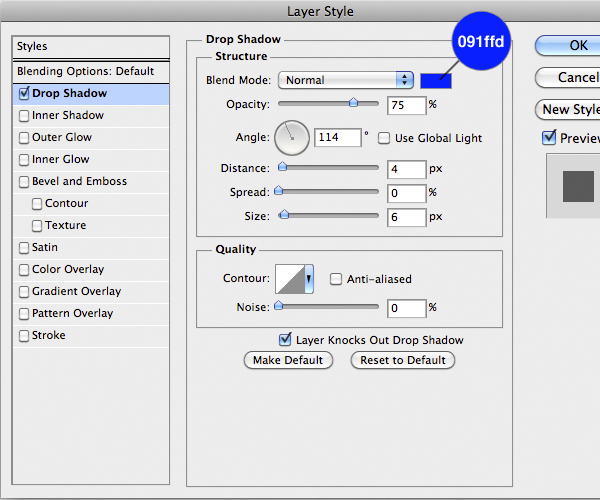Select Blending Options: Default
Viewport: 600px width, 500px height.
click(x=85, y=71)
